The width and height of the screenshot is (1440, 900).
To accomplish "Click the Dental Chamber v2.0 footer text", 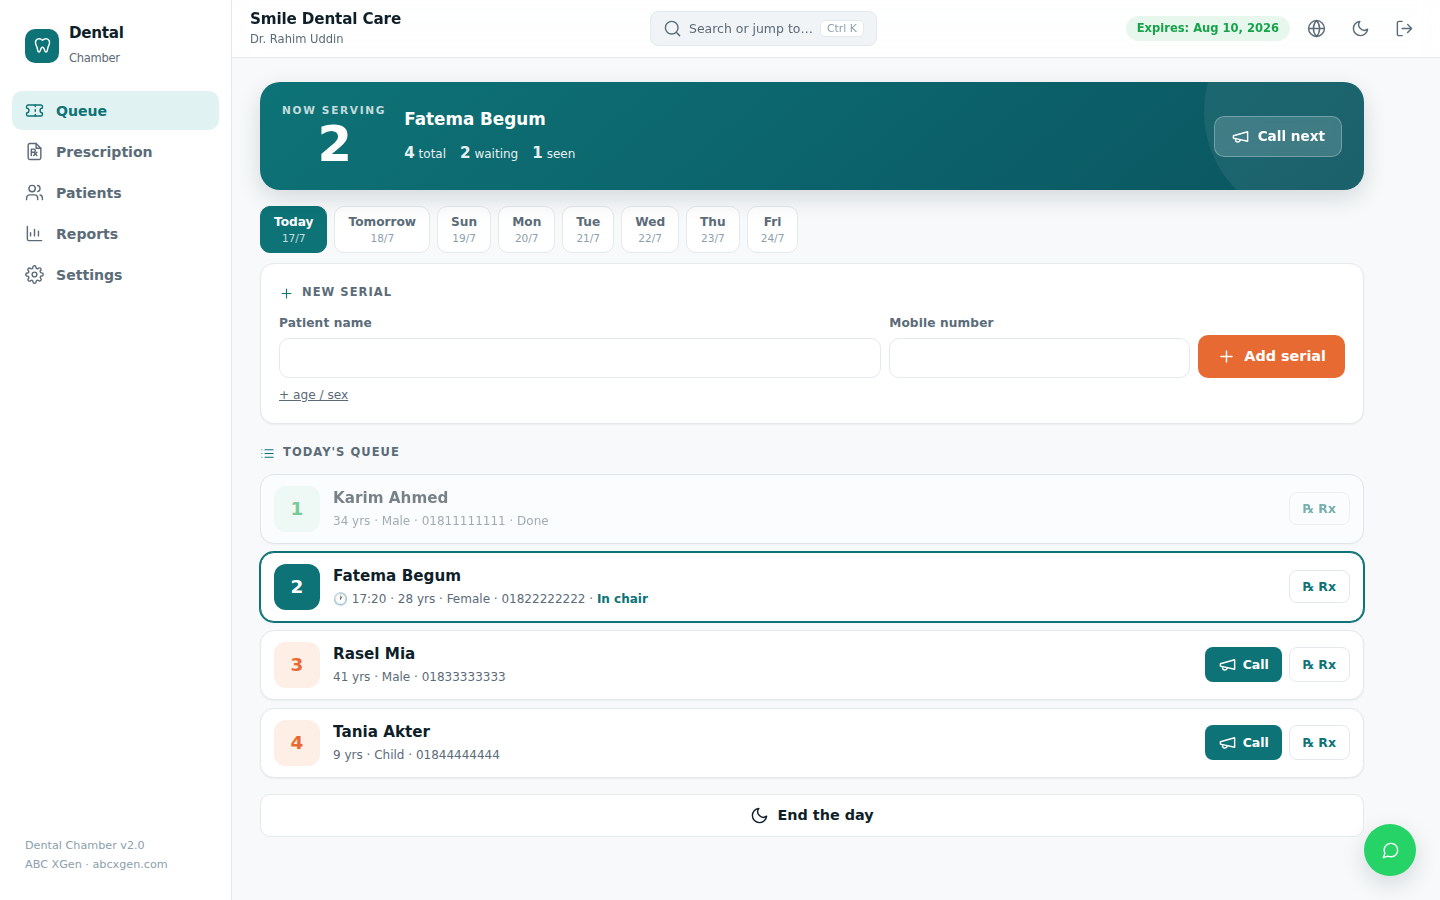I will [85, 845].
